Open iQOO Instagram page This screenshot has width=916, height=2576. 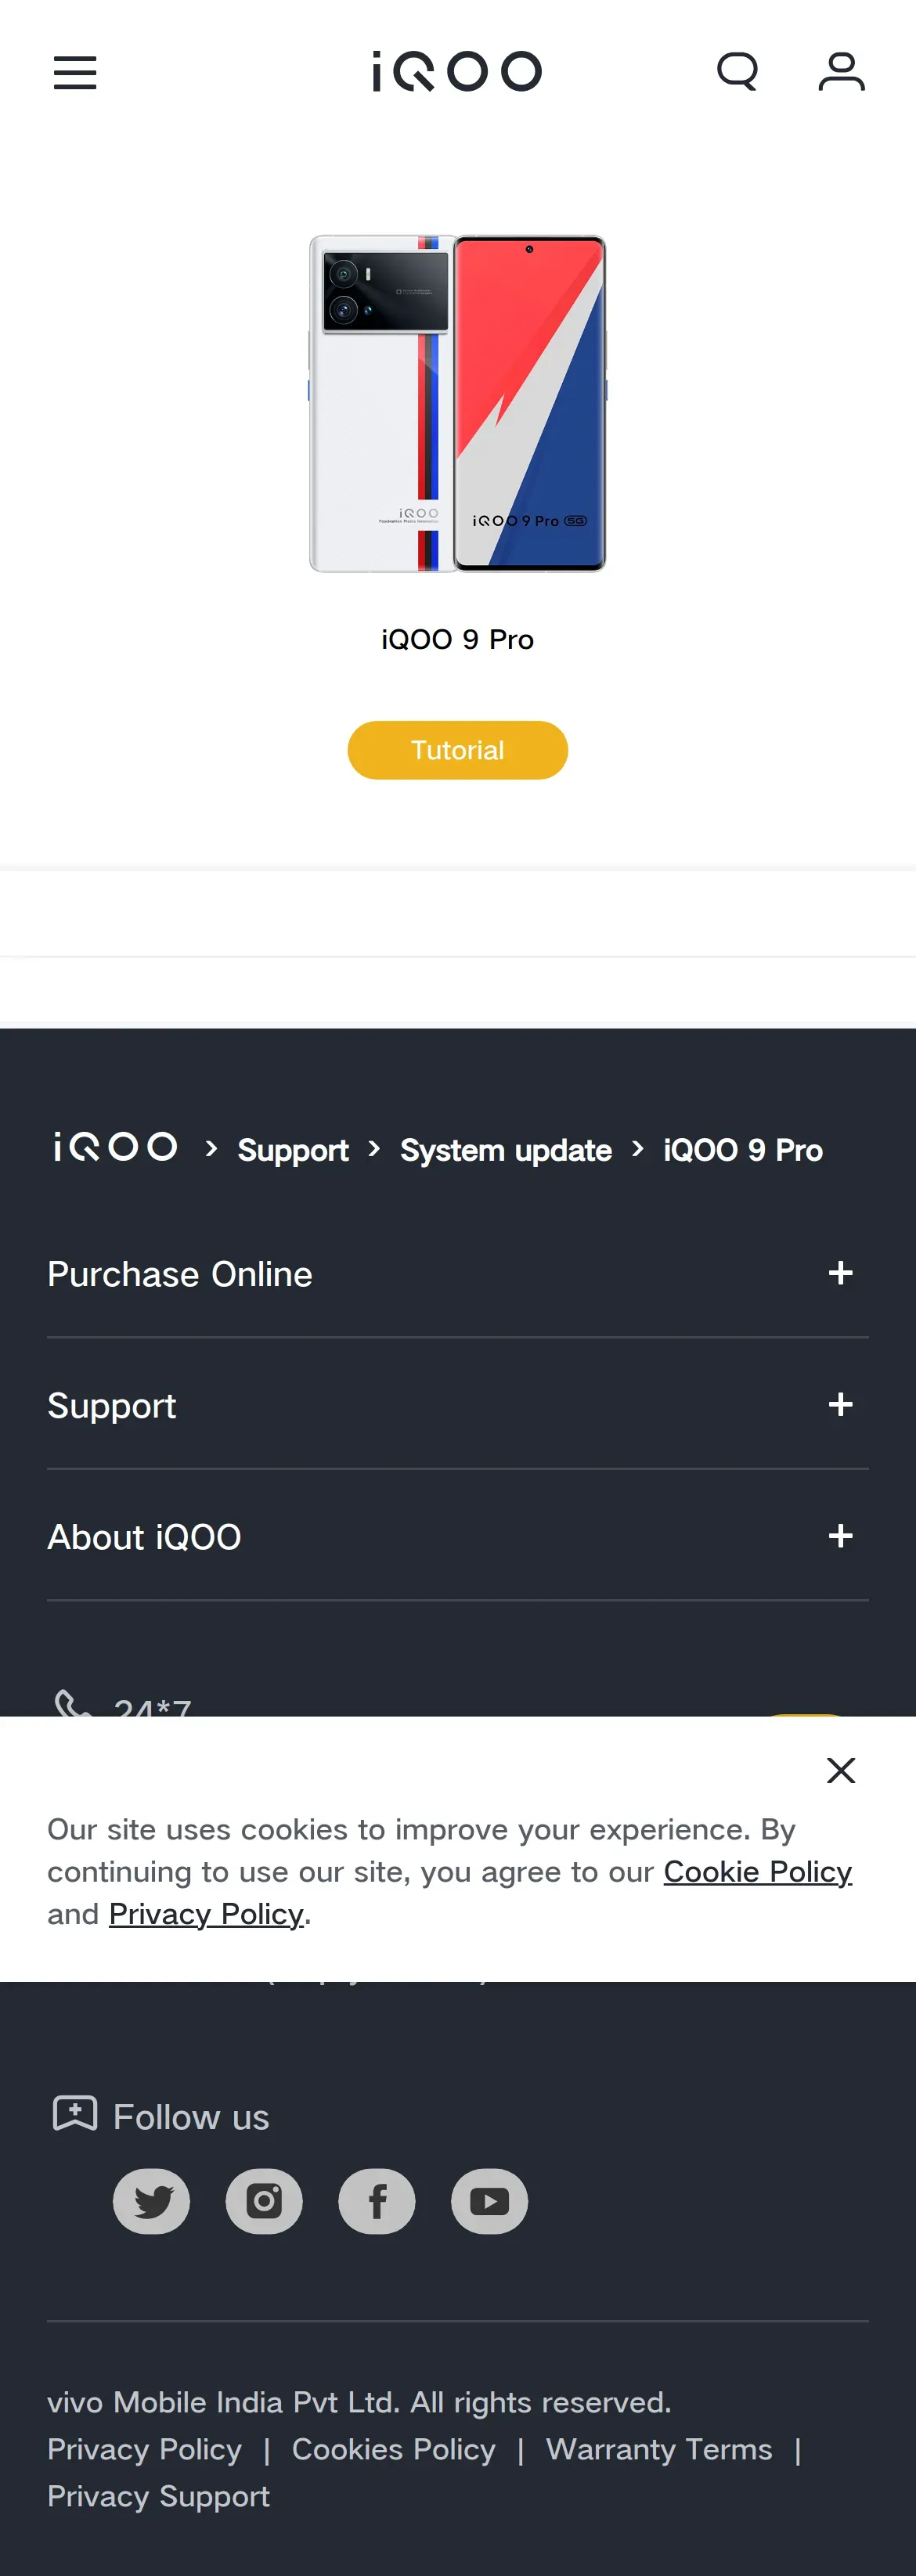264,2201
